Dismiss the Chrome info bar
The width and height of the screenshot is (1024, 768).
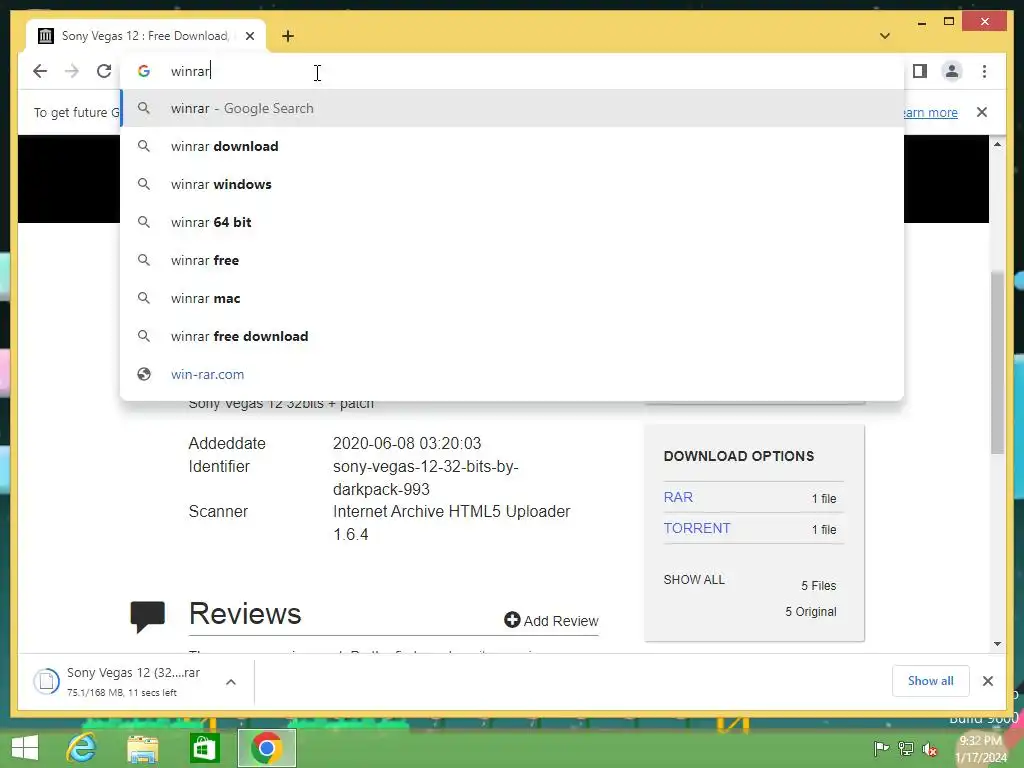(981, 112)
